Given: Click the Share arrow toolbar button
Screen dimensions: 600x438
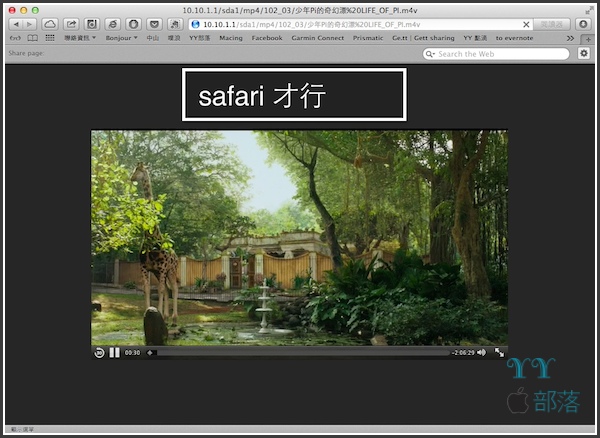Looking at the screenshot, I should pyautogui.click(x=71, y=24).
